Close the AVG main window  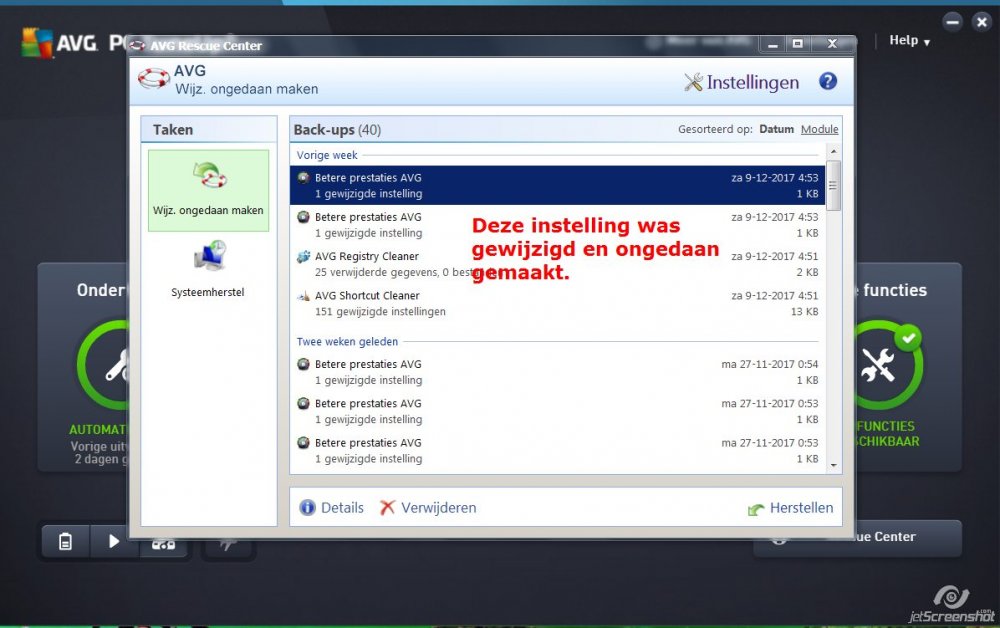pos(982,22)
